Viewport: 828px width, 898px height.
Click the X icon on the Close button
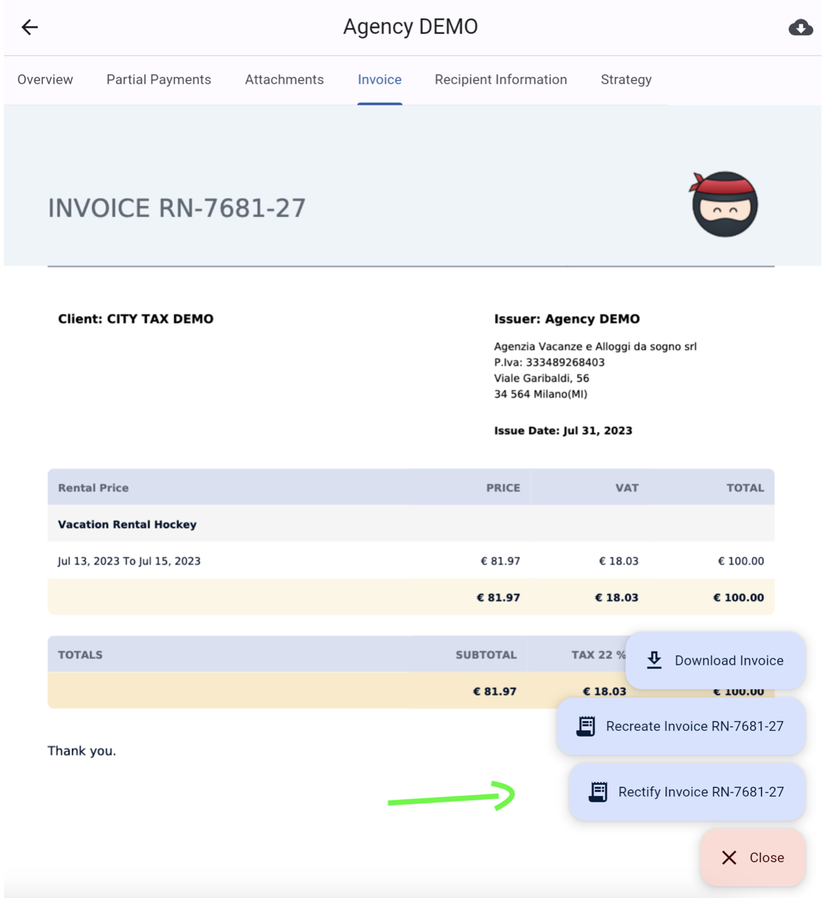(727, 857)
